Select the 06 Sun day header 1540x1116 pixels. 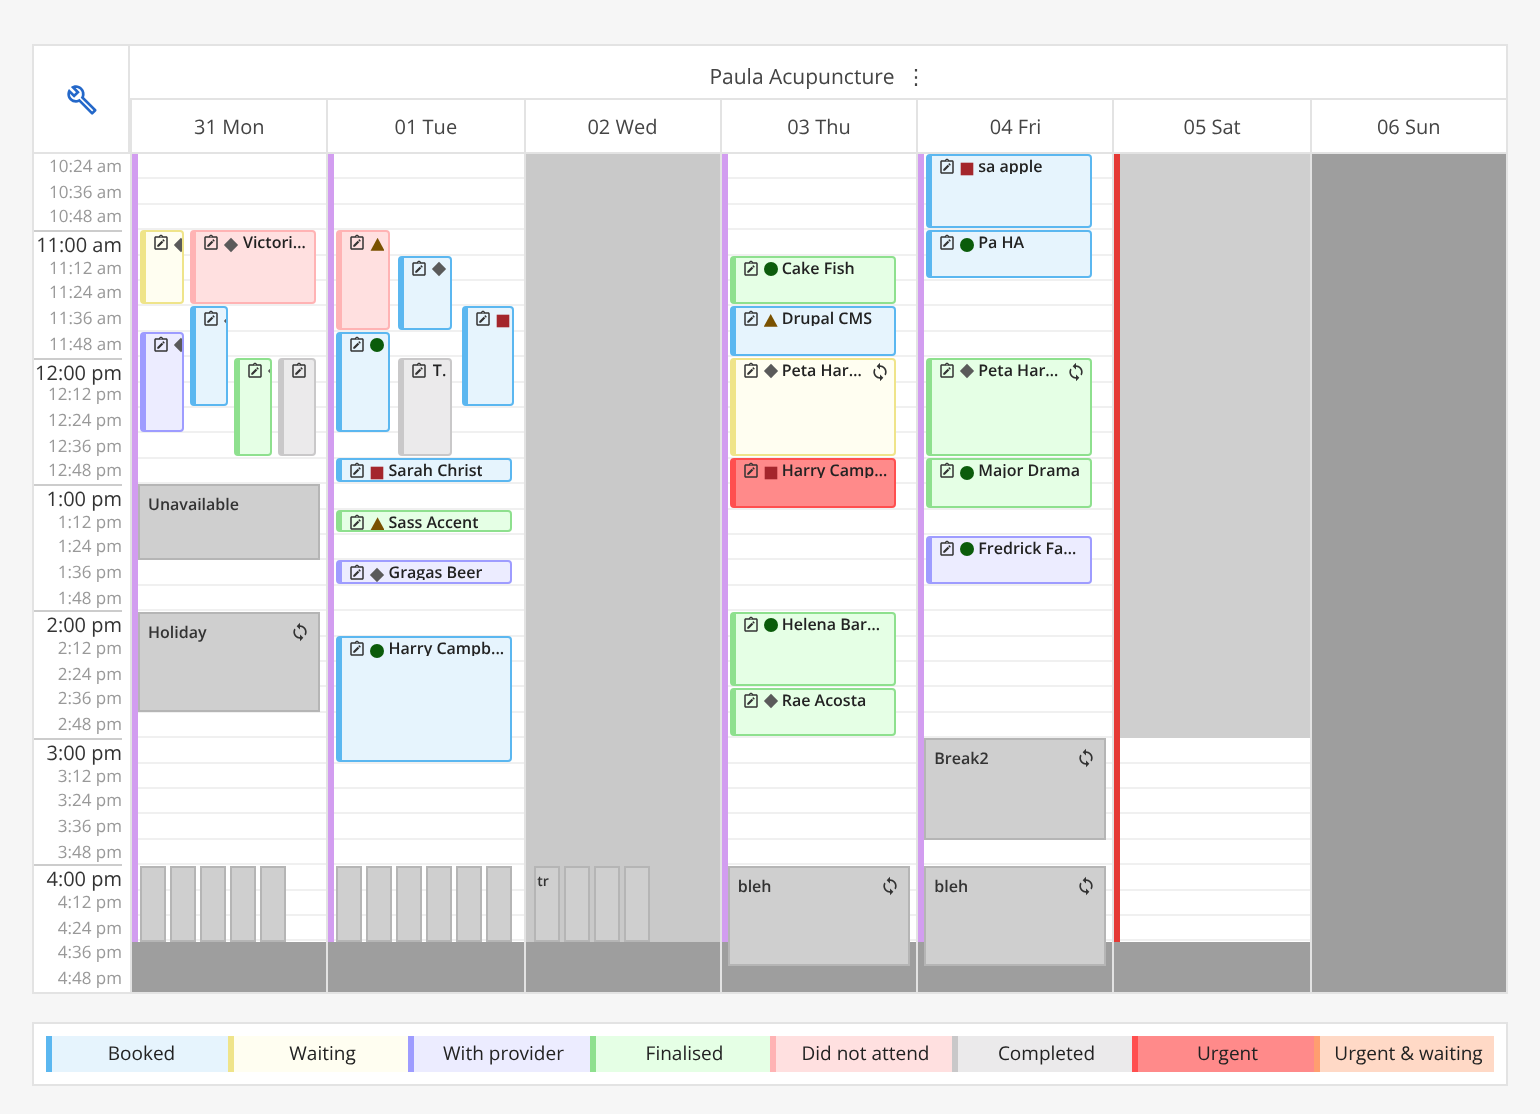click(1408, 127)
